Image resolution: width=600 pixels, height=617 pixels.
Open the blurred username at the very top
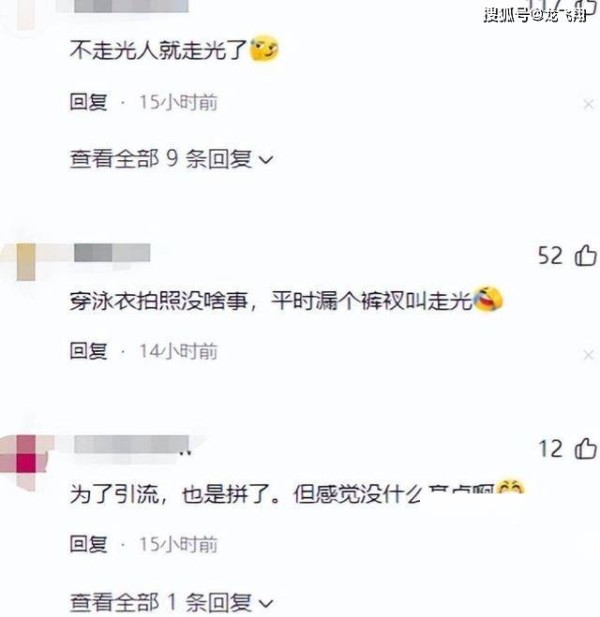pos(131,6)
